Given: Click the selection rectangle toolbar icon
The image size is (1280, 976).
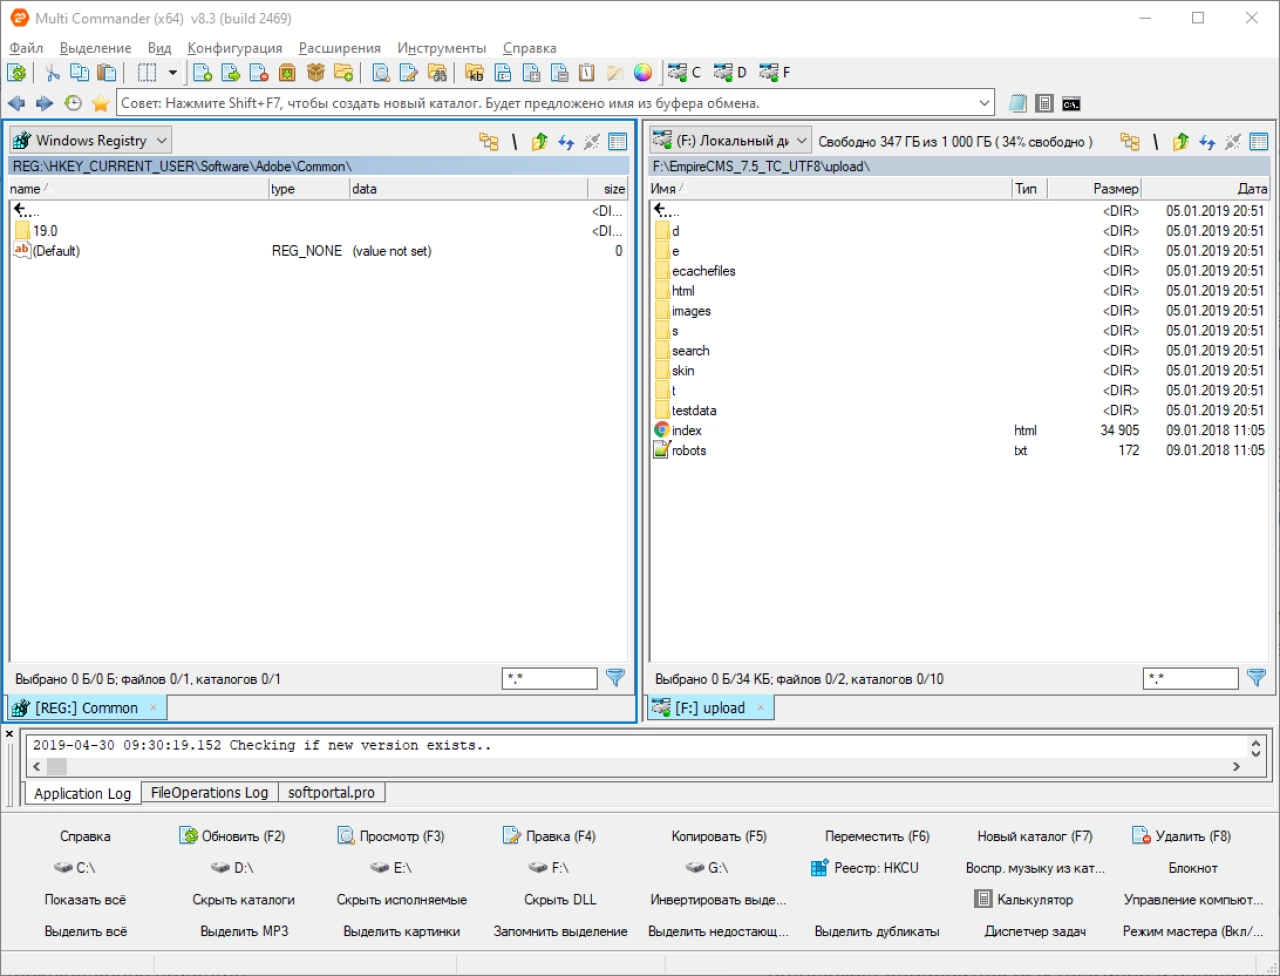Looking at the screenshot, I should [146, 72].
